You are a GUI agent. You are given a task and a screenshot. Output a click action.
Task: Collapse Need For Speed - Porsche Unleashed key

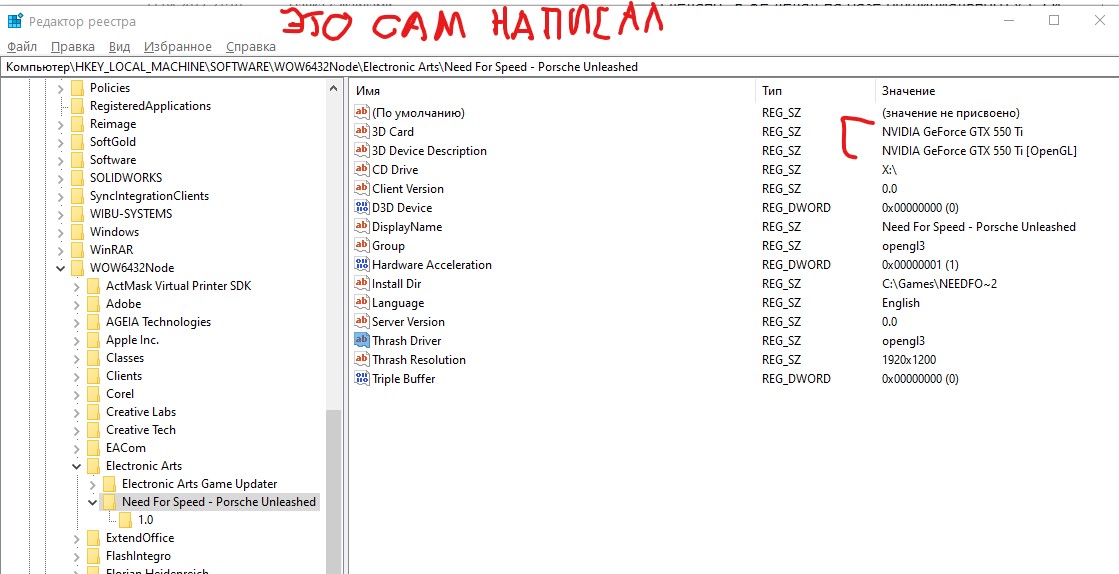[92, 502]
